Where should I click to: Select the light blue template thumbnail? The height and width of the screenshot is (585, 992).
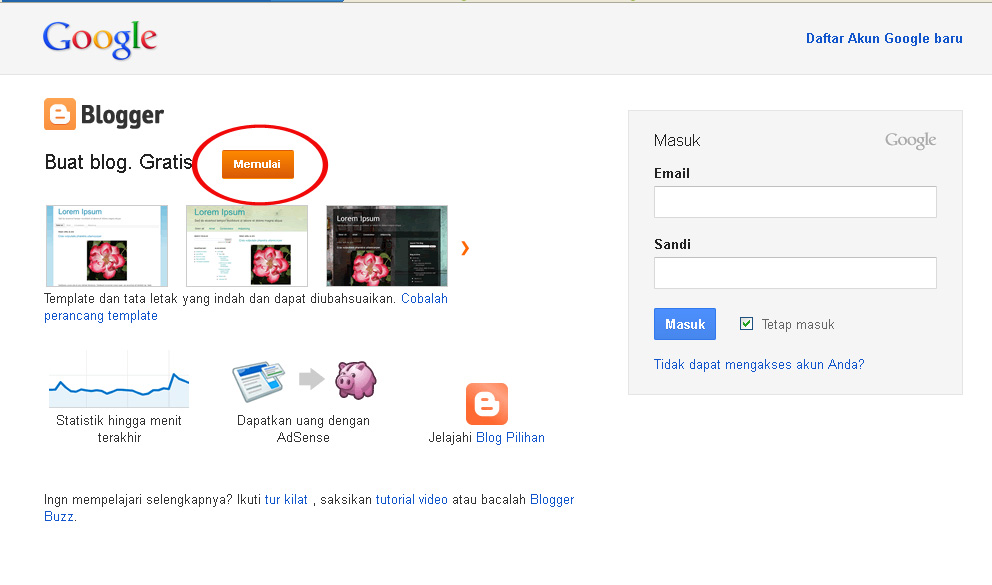click(107, 246)
